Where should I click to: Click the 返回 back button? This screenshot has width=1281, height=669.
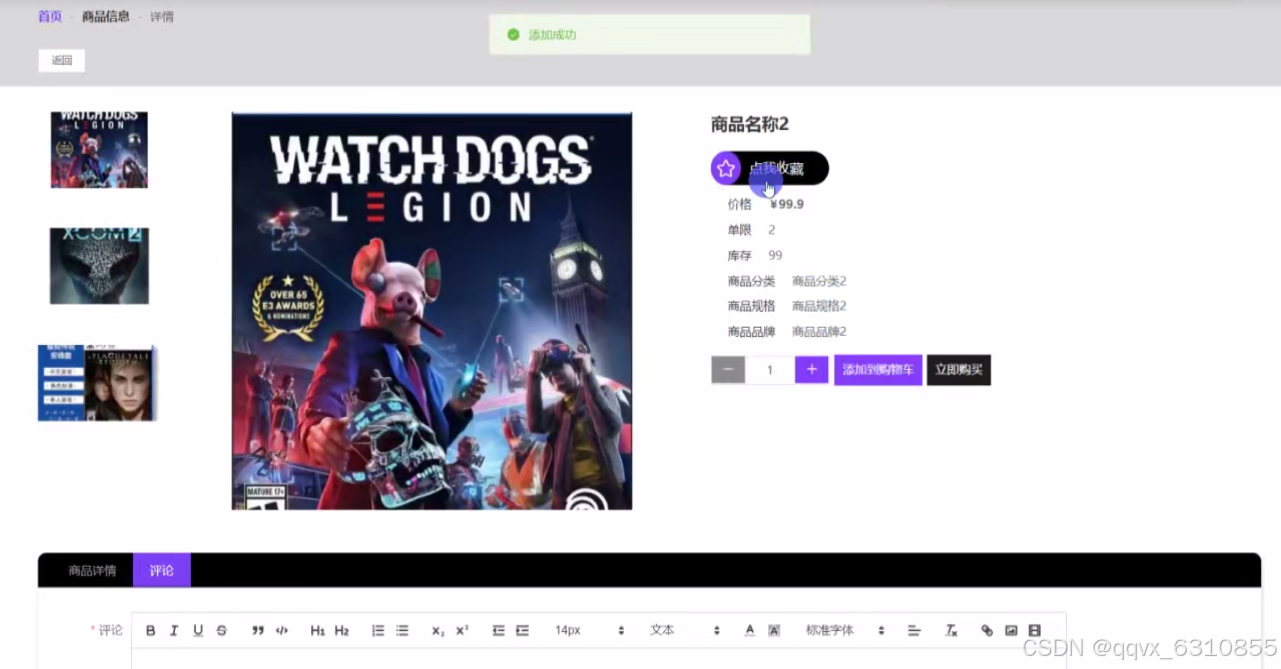[62, 60]
